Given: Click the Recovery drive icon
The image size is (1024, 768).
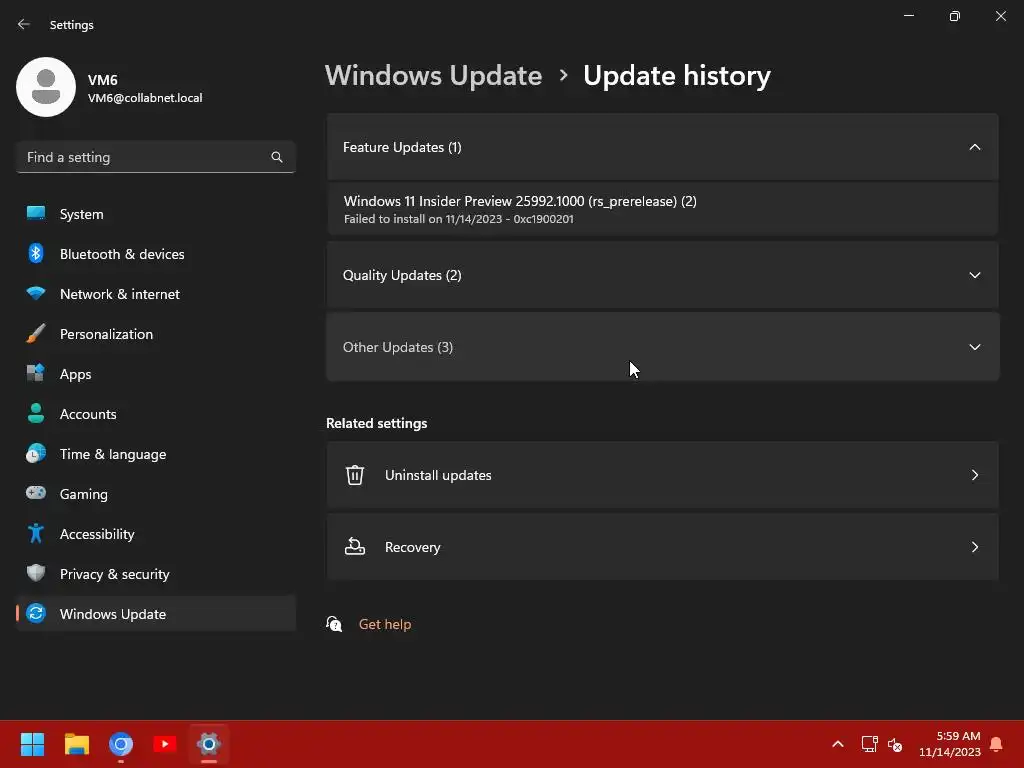Looking at the screenshot, I should pyautogui.click(x=355, y=547).
